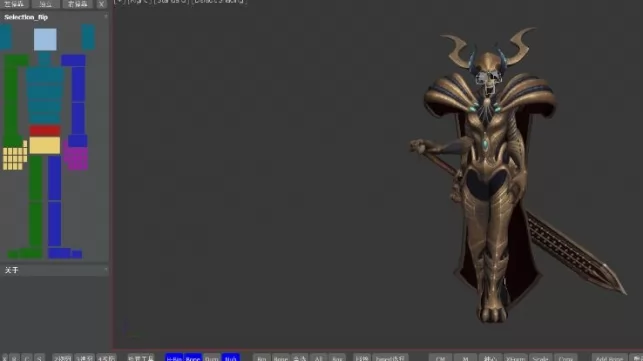Select the teal top-left corner block

pyautogui.click(x=6, y=37)
